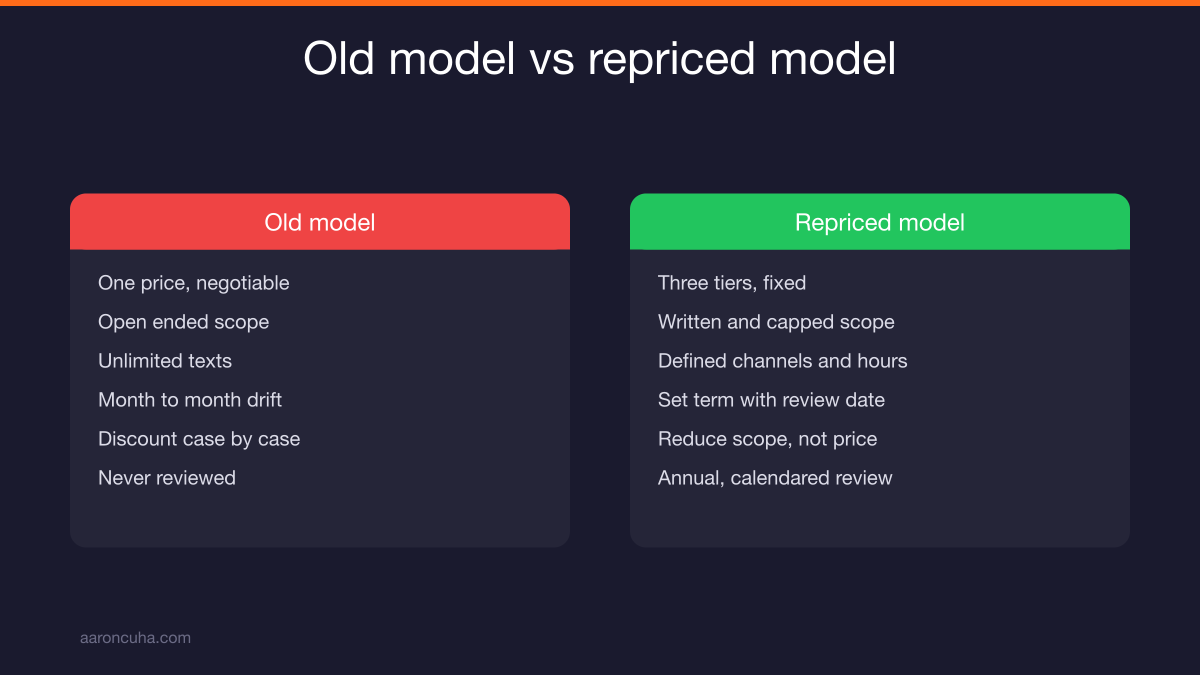Click the "Unlimited texts" item
The image size is (1200, 675).
coord(165,361)
